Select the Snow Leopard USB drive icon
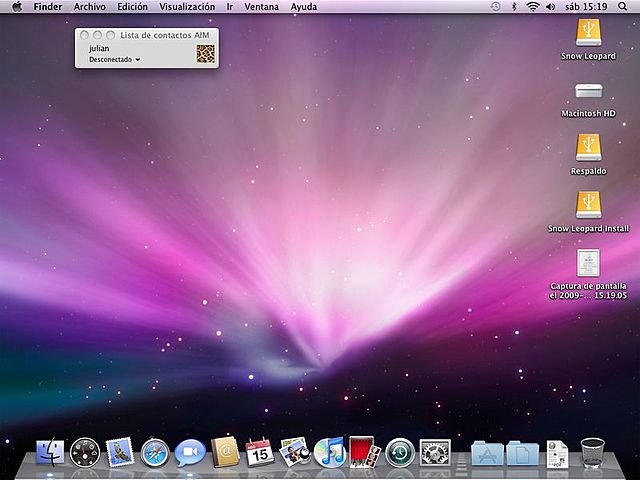 click(x=588, y=33)
